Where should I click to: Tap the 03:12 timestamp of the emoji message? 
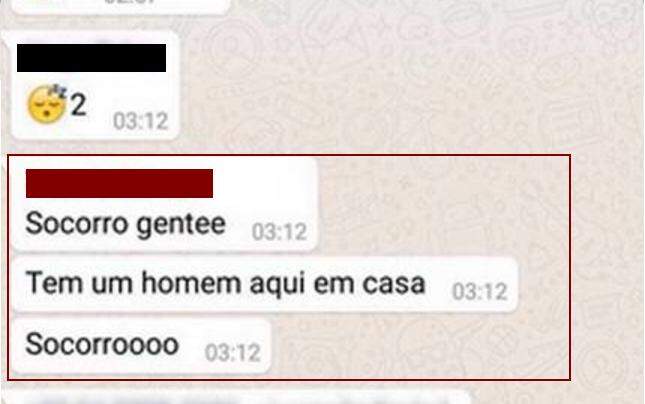tap(141, 121)
